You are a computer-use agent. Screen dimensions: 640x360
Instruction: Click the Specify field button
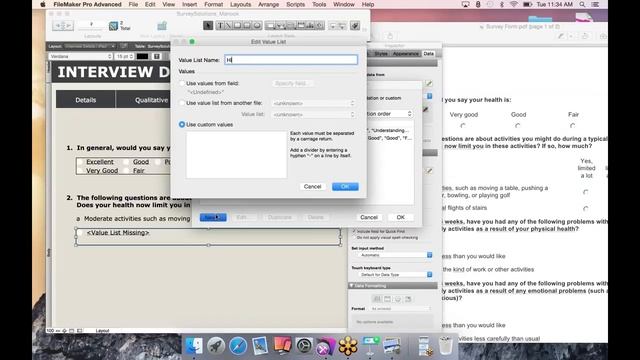293,83
